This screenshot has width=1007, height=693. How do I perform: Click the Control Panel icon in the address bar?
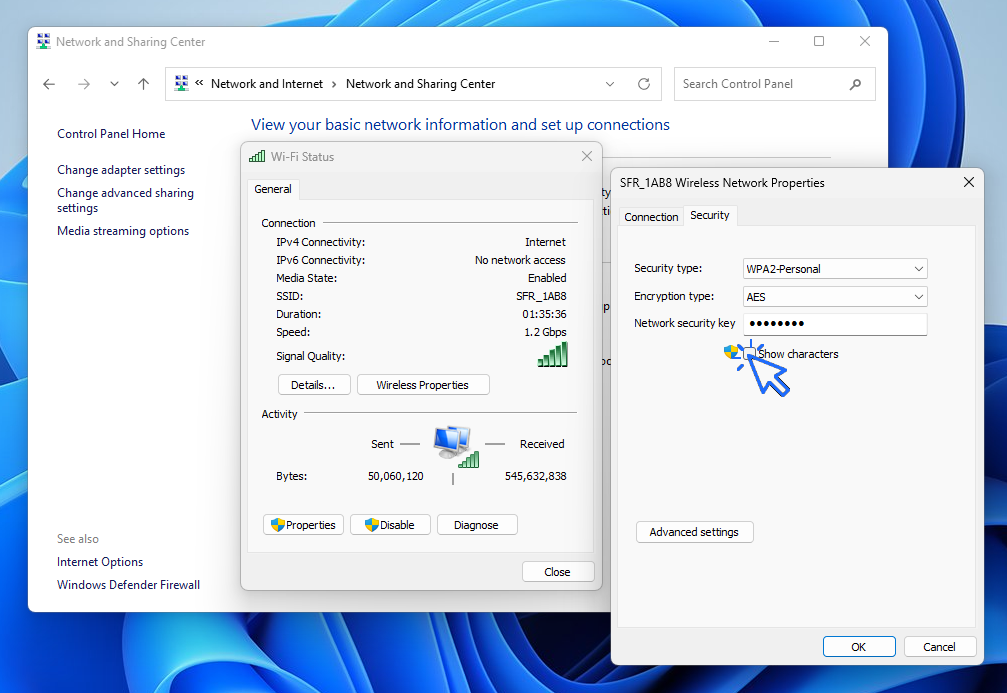(182, 84)
